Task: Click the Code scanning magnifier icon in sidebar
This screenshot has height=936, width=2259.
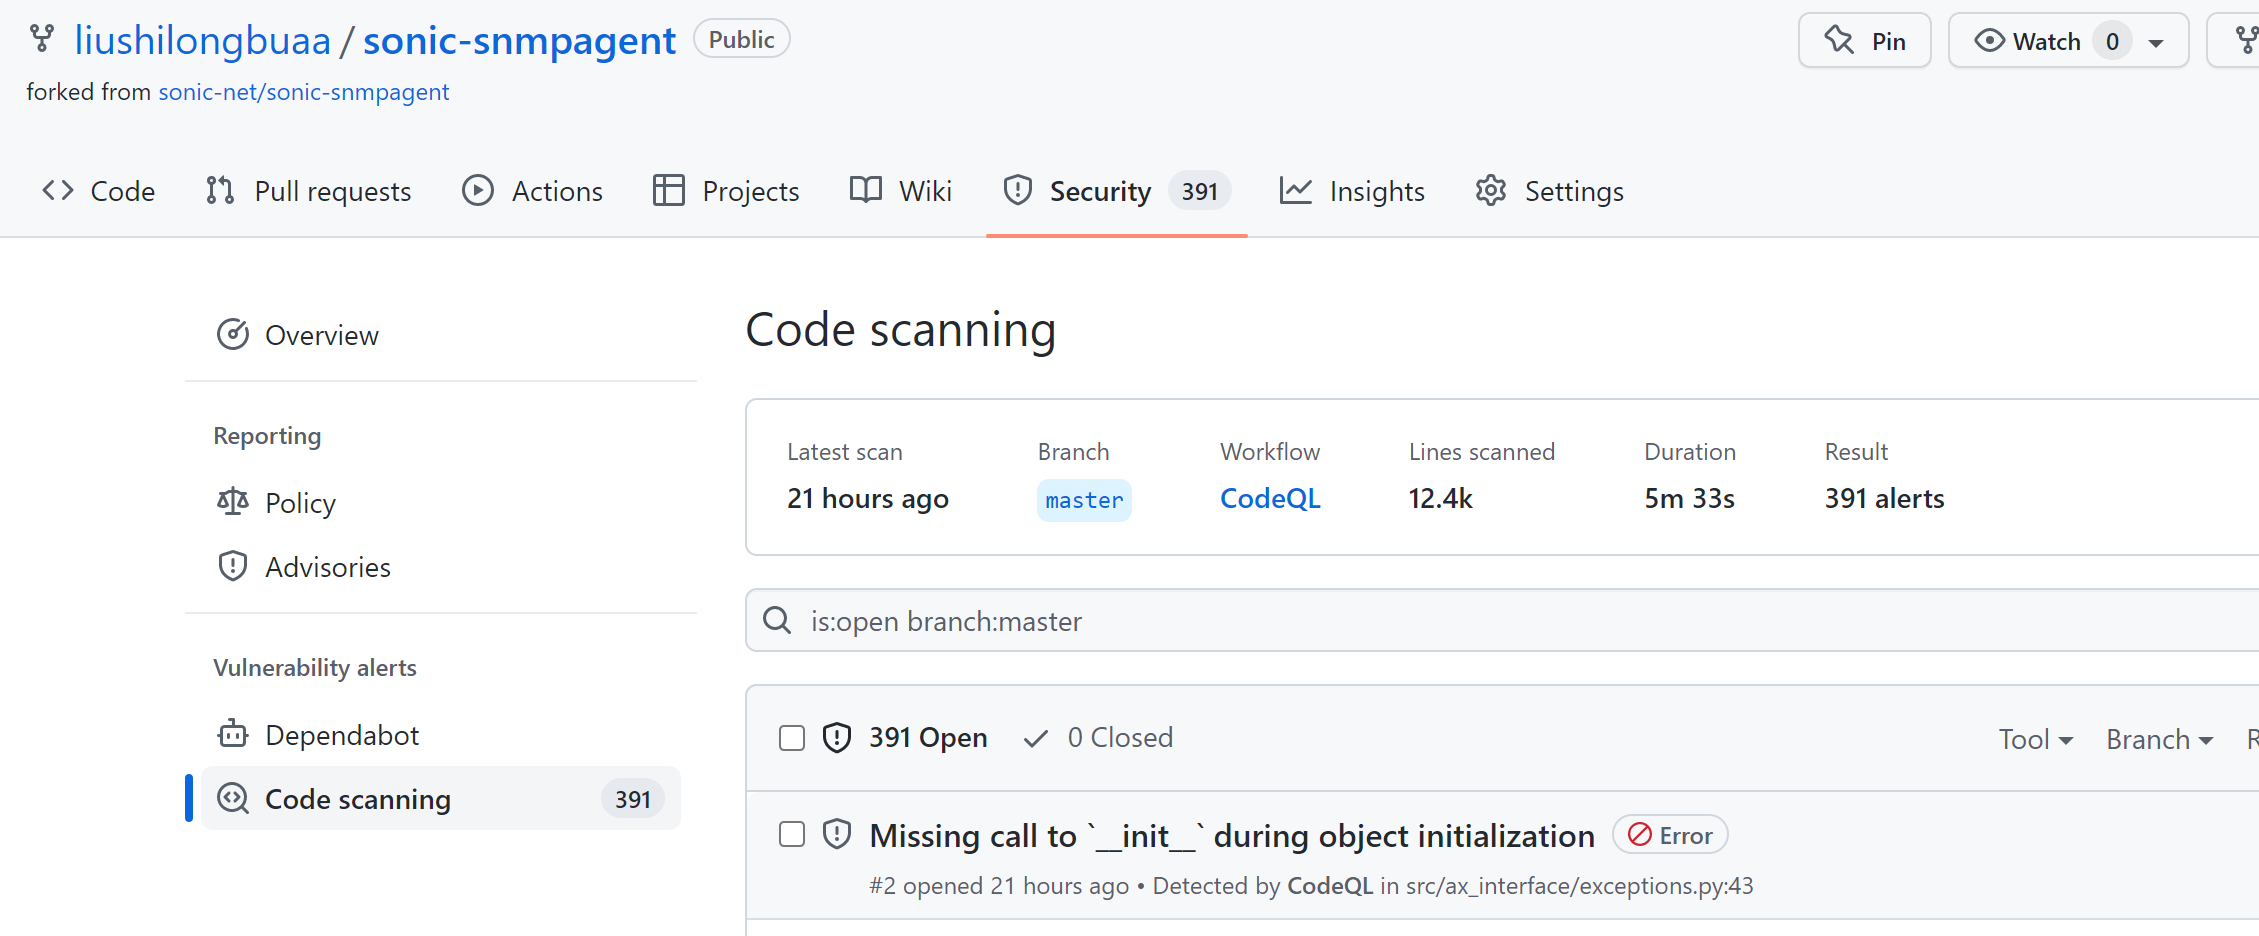Action: (x=233, y=798)
